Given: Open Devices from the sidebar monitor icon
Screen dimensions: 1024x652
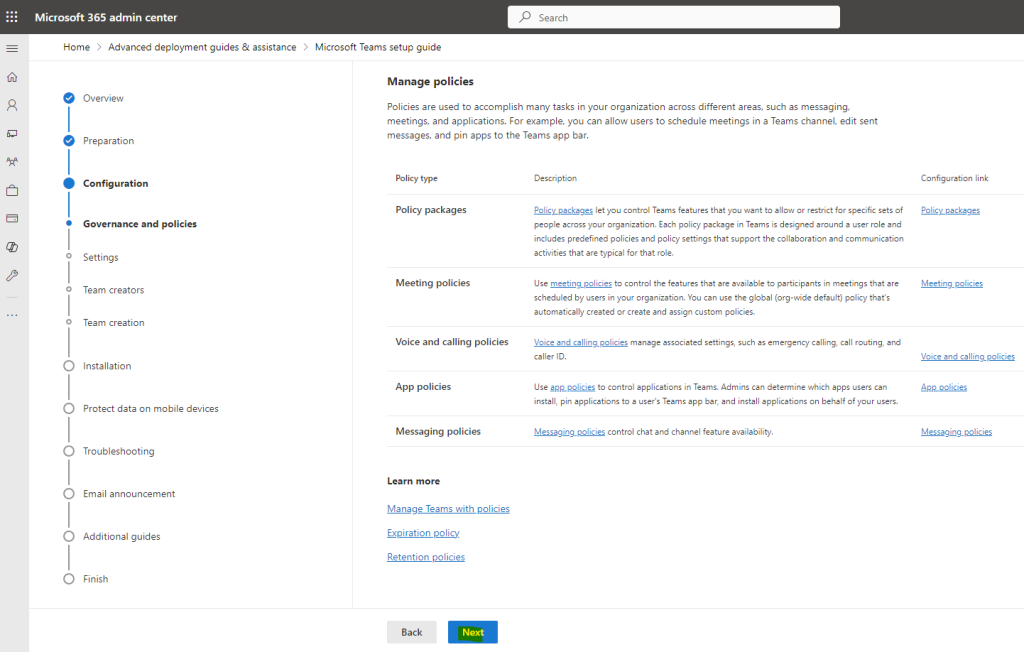Looking at the screenshot, I should [12, 134].
